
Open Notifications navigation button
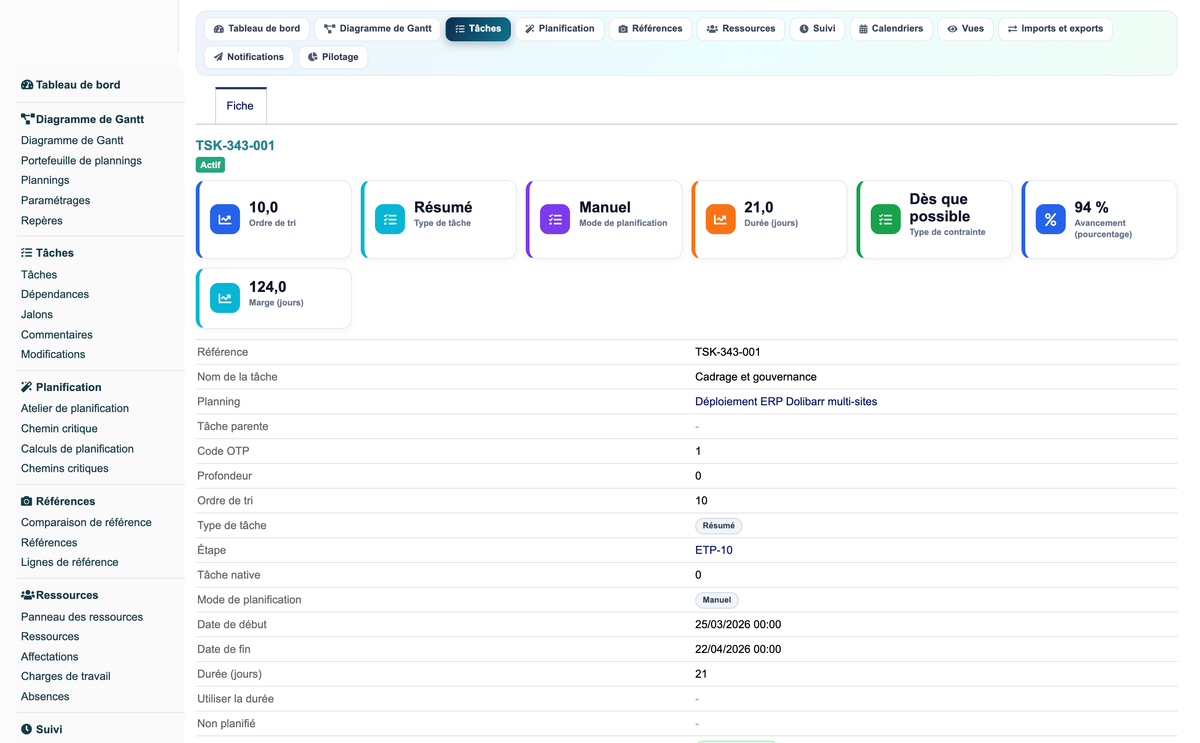pyautogui.click(x=249, y=57)
